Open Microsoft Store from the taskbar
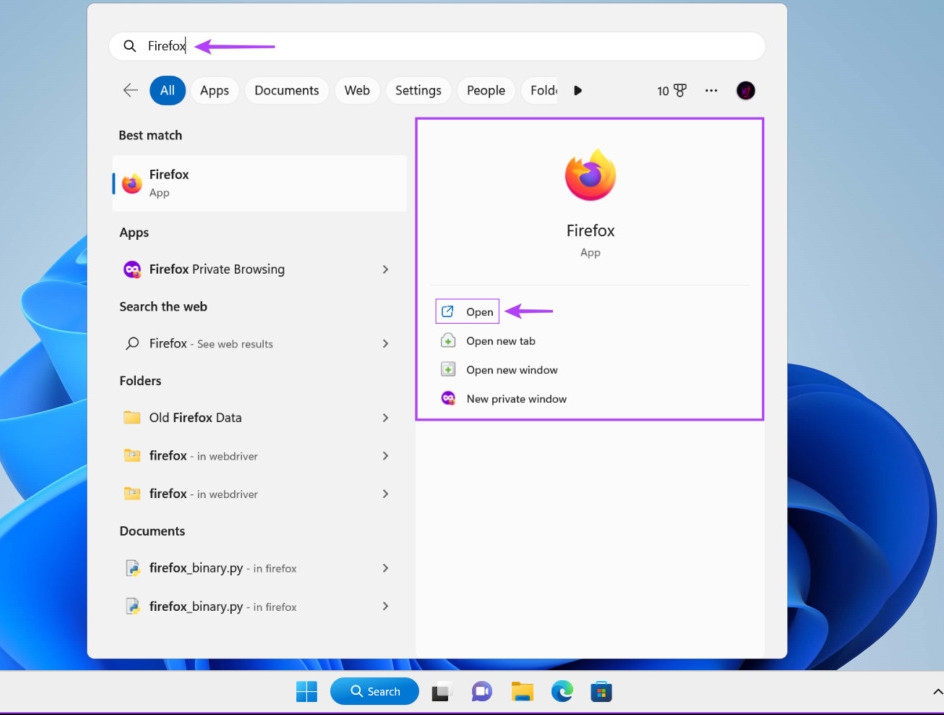The image size is (944, 715). point(601,691)
